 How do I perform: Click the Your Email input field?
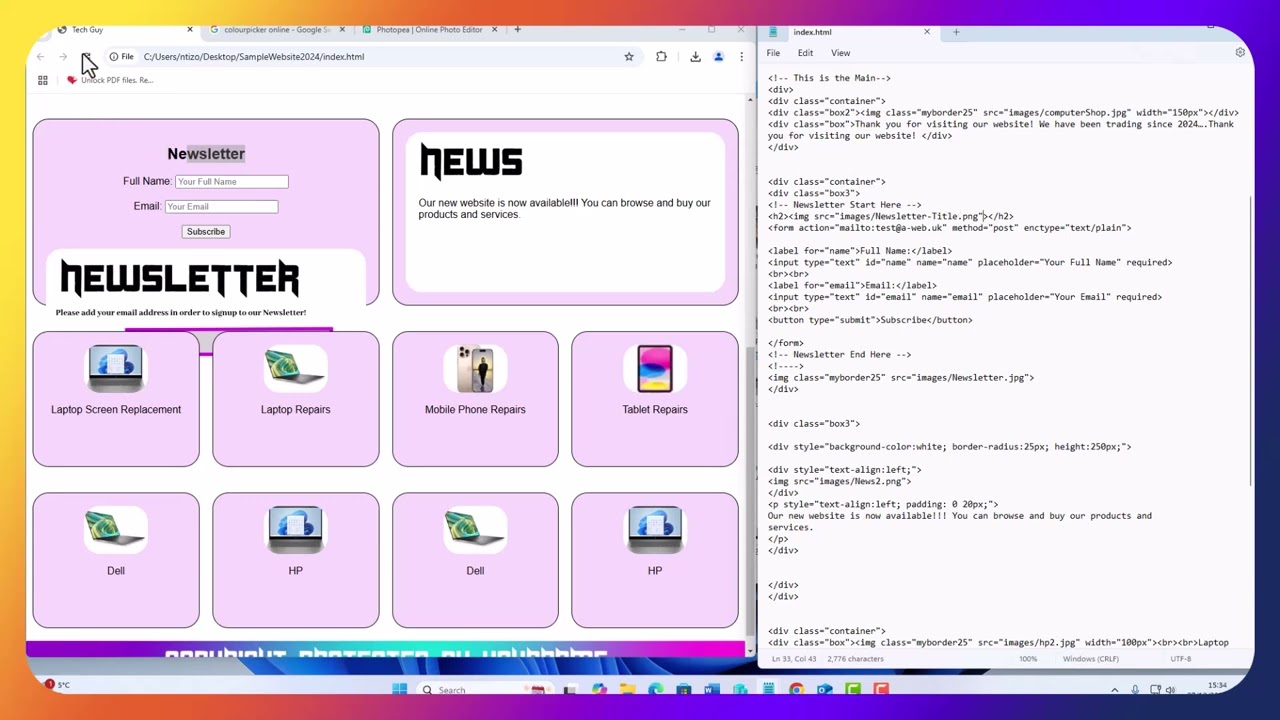(x=221, y=207)
